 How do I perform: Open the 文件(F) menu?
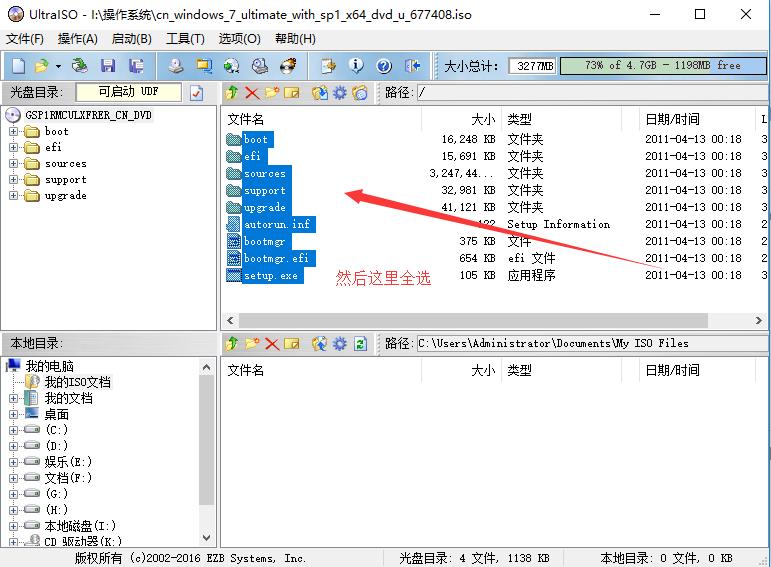tap(25, 39)
